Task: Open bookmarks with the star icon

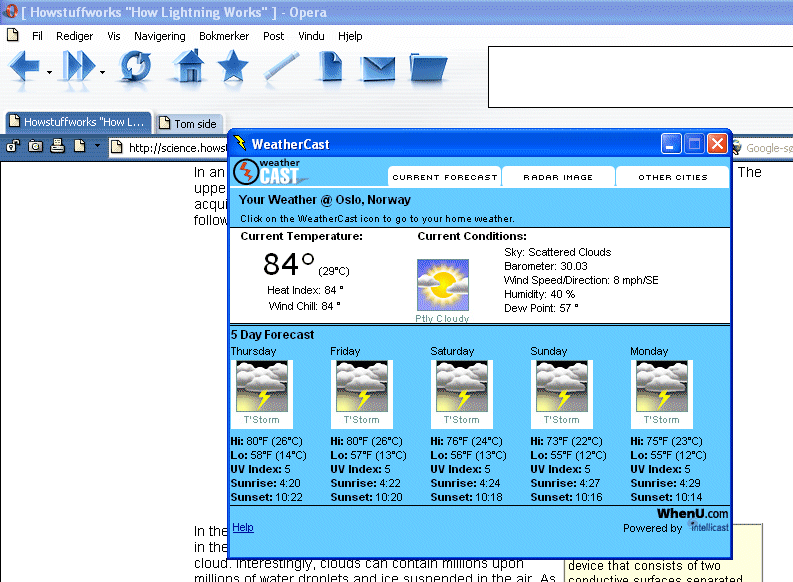Action: [233, 66]
